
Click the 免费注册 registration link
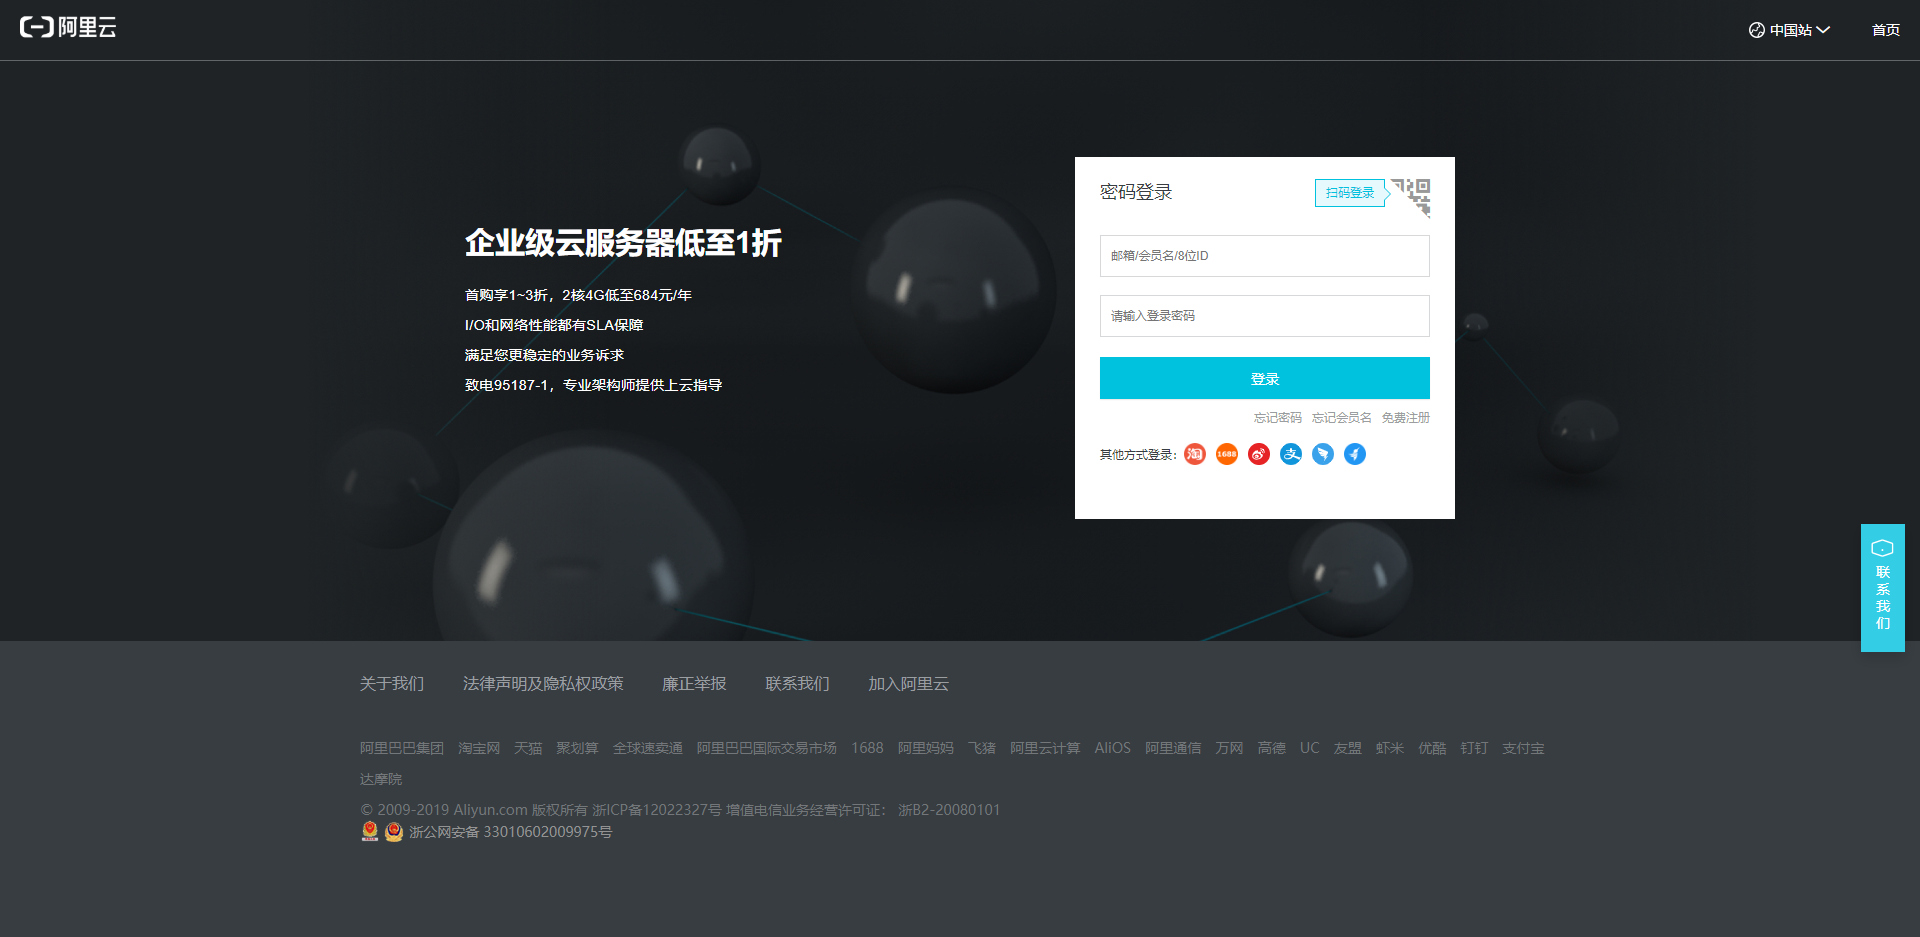click(1405, 417)
